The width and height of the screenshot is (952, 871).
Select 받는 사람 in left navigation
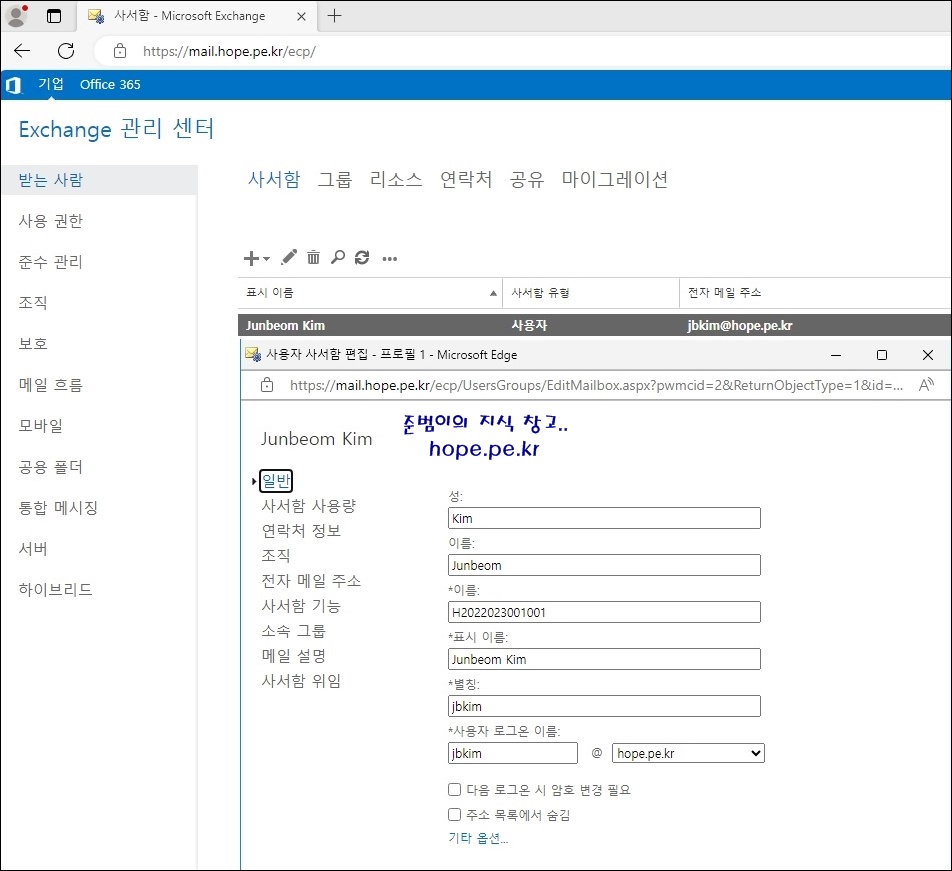(100, 180)
